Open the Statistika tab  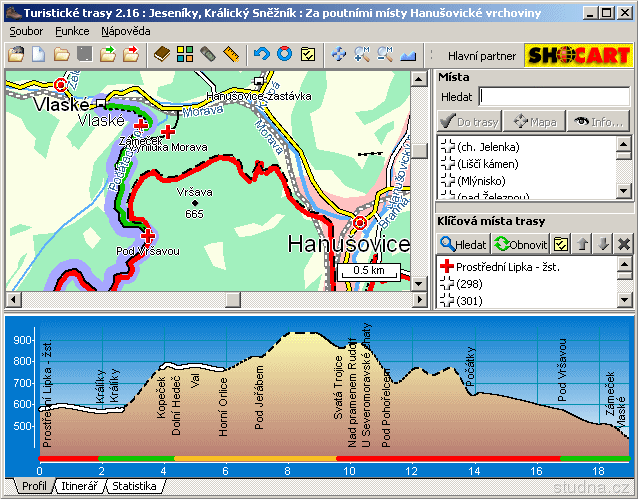click(134, 486)
